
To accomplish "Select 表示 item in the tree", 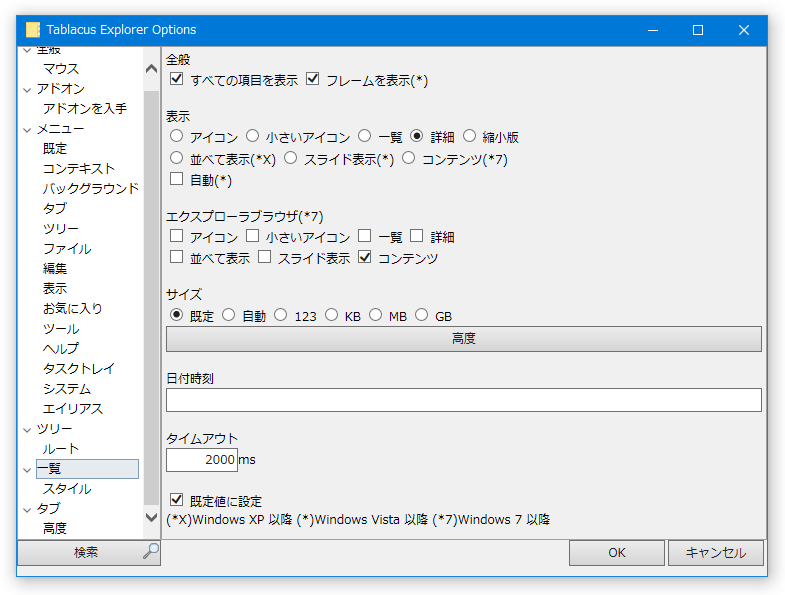I will coord(55,288).
